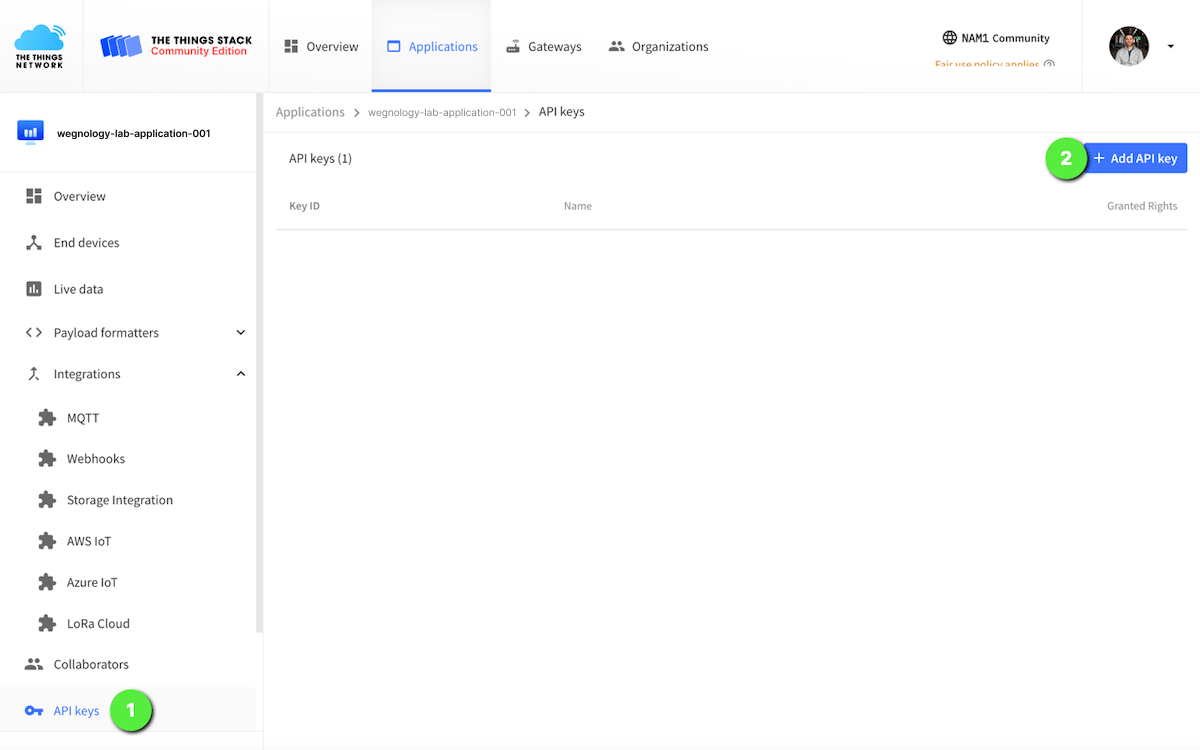Screen dimensions: 1200x750
Task: Click The Things Stack Community Edition logo
Action: click(x=176, y=46)
